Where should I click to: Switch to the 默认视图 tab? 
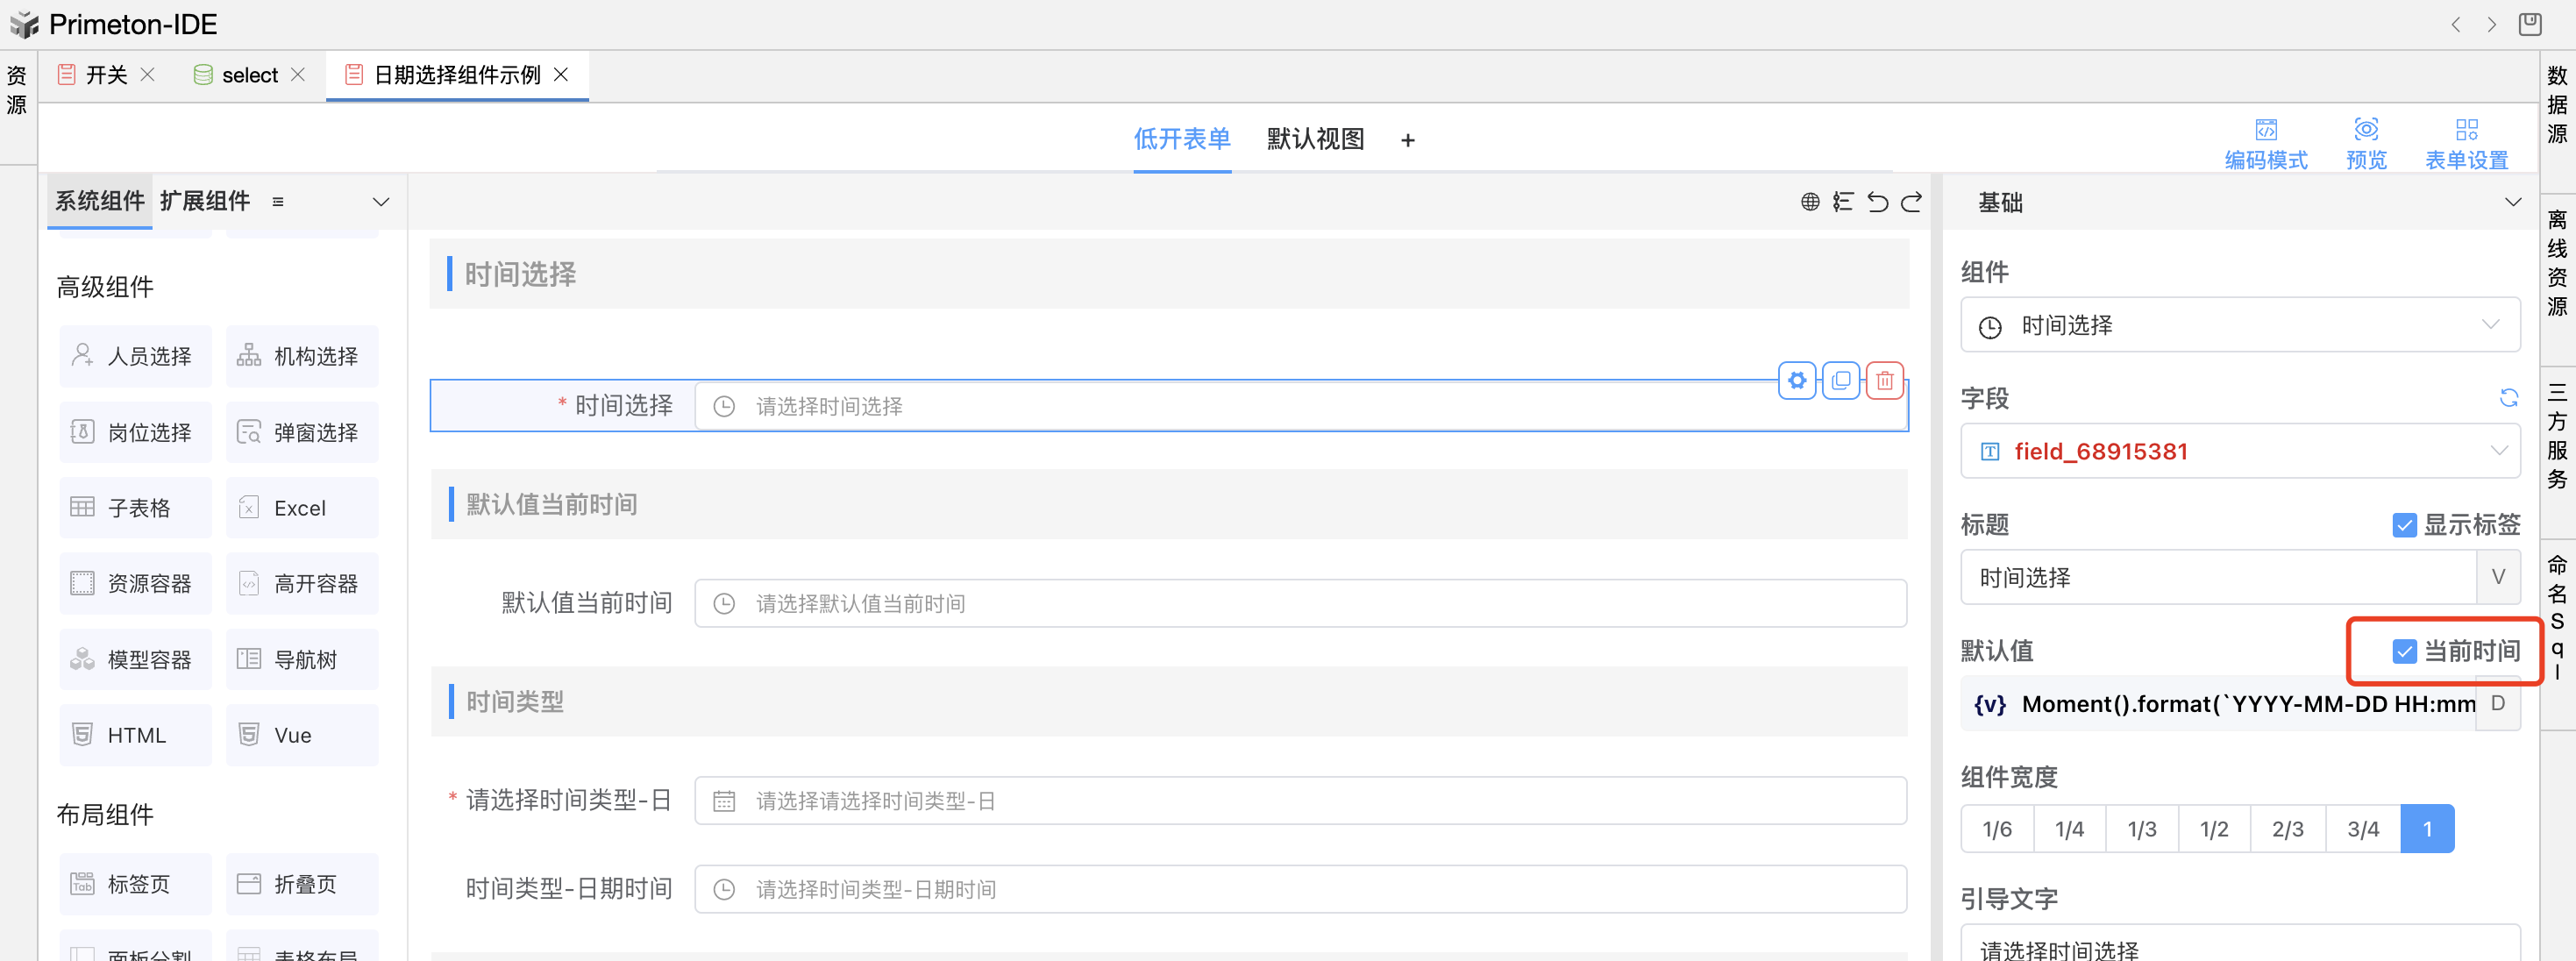point(1314,139)
